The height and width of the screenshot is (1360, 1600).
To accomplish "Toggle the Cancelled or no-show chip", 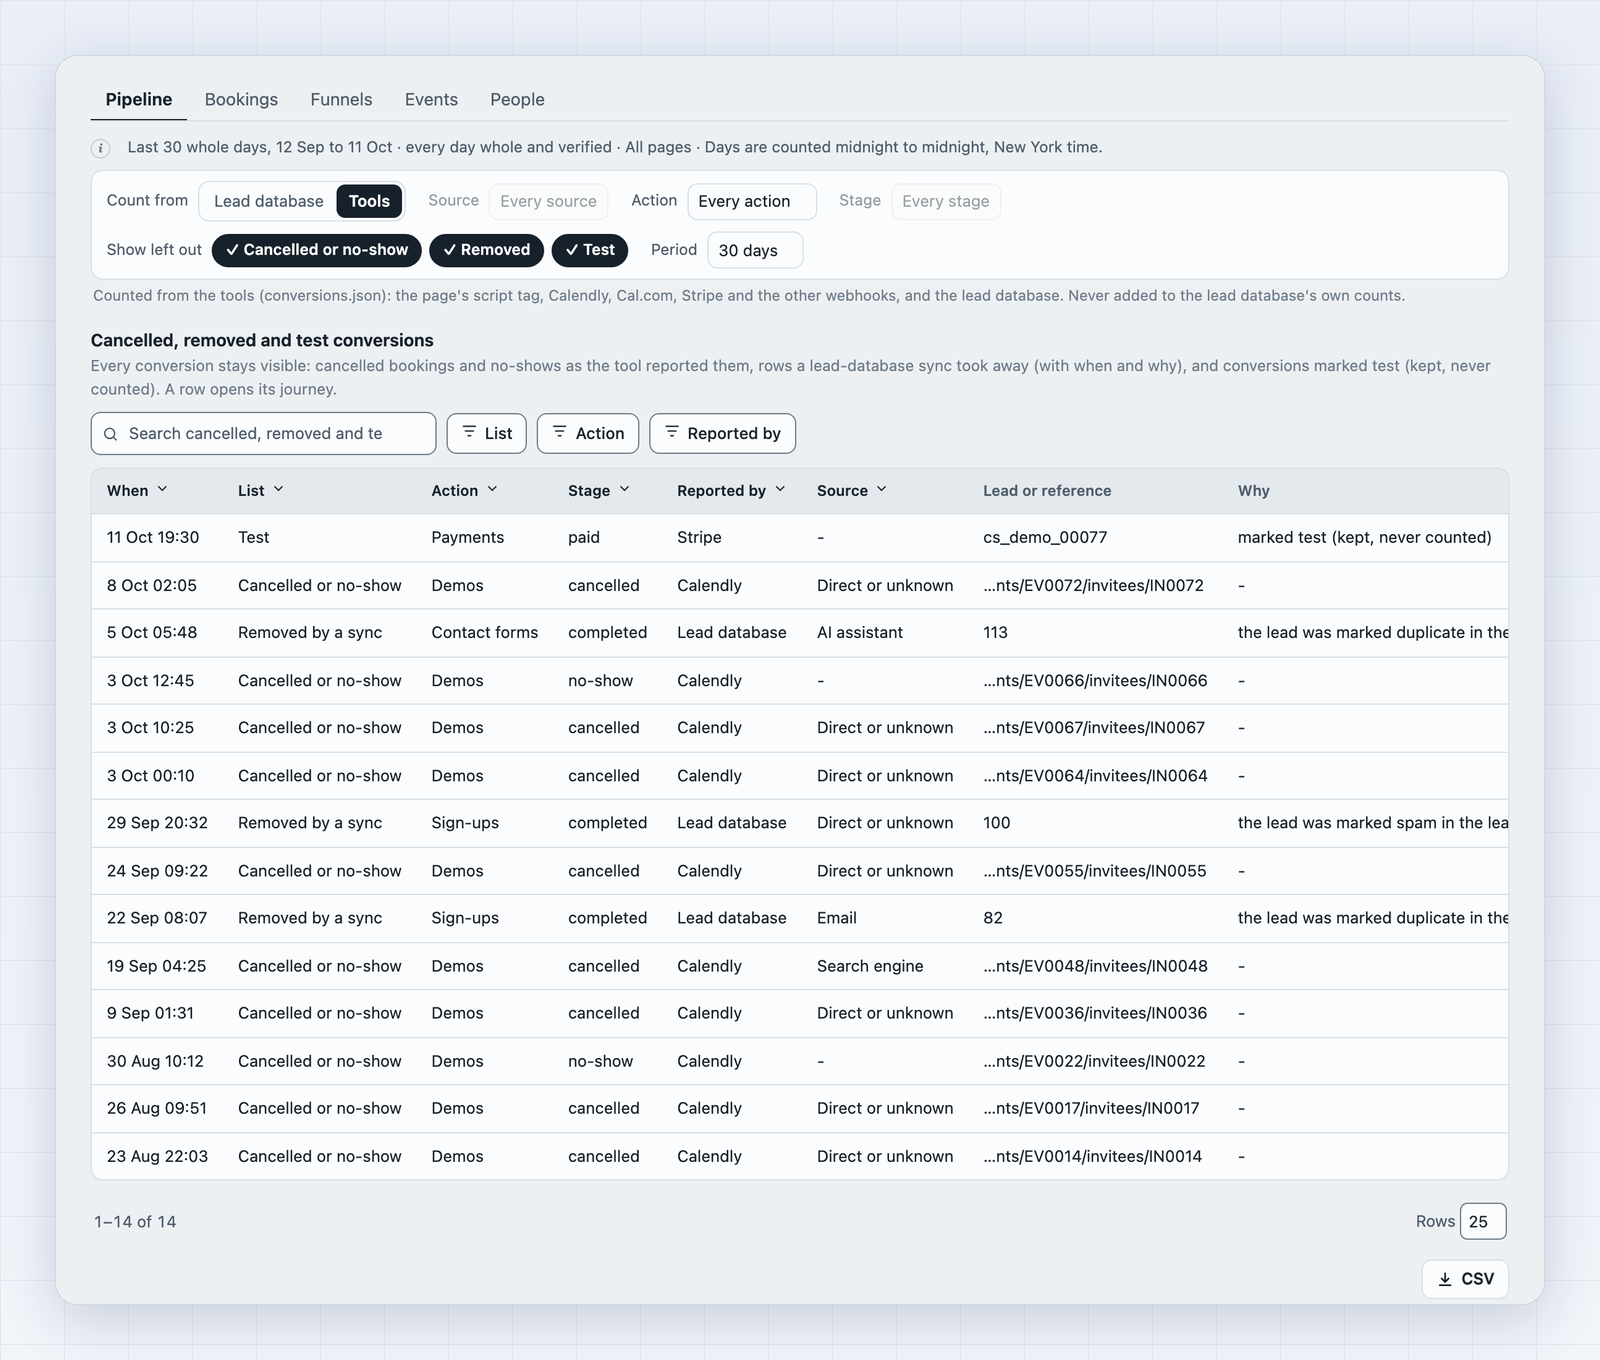I will 317,250.
